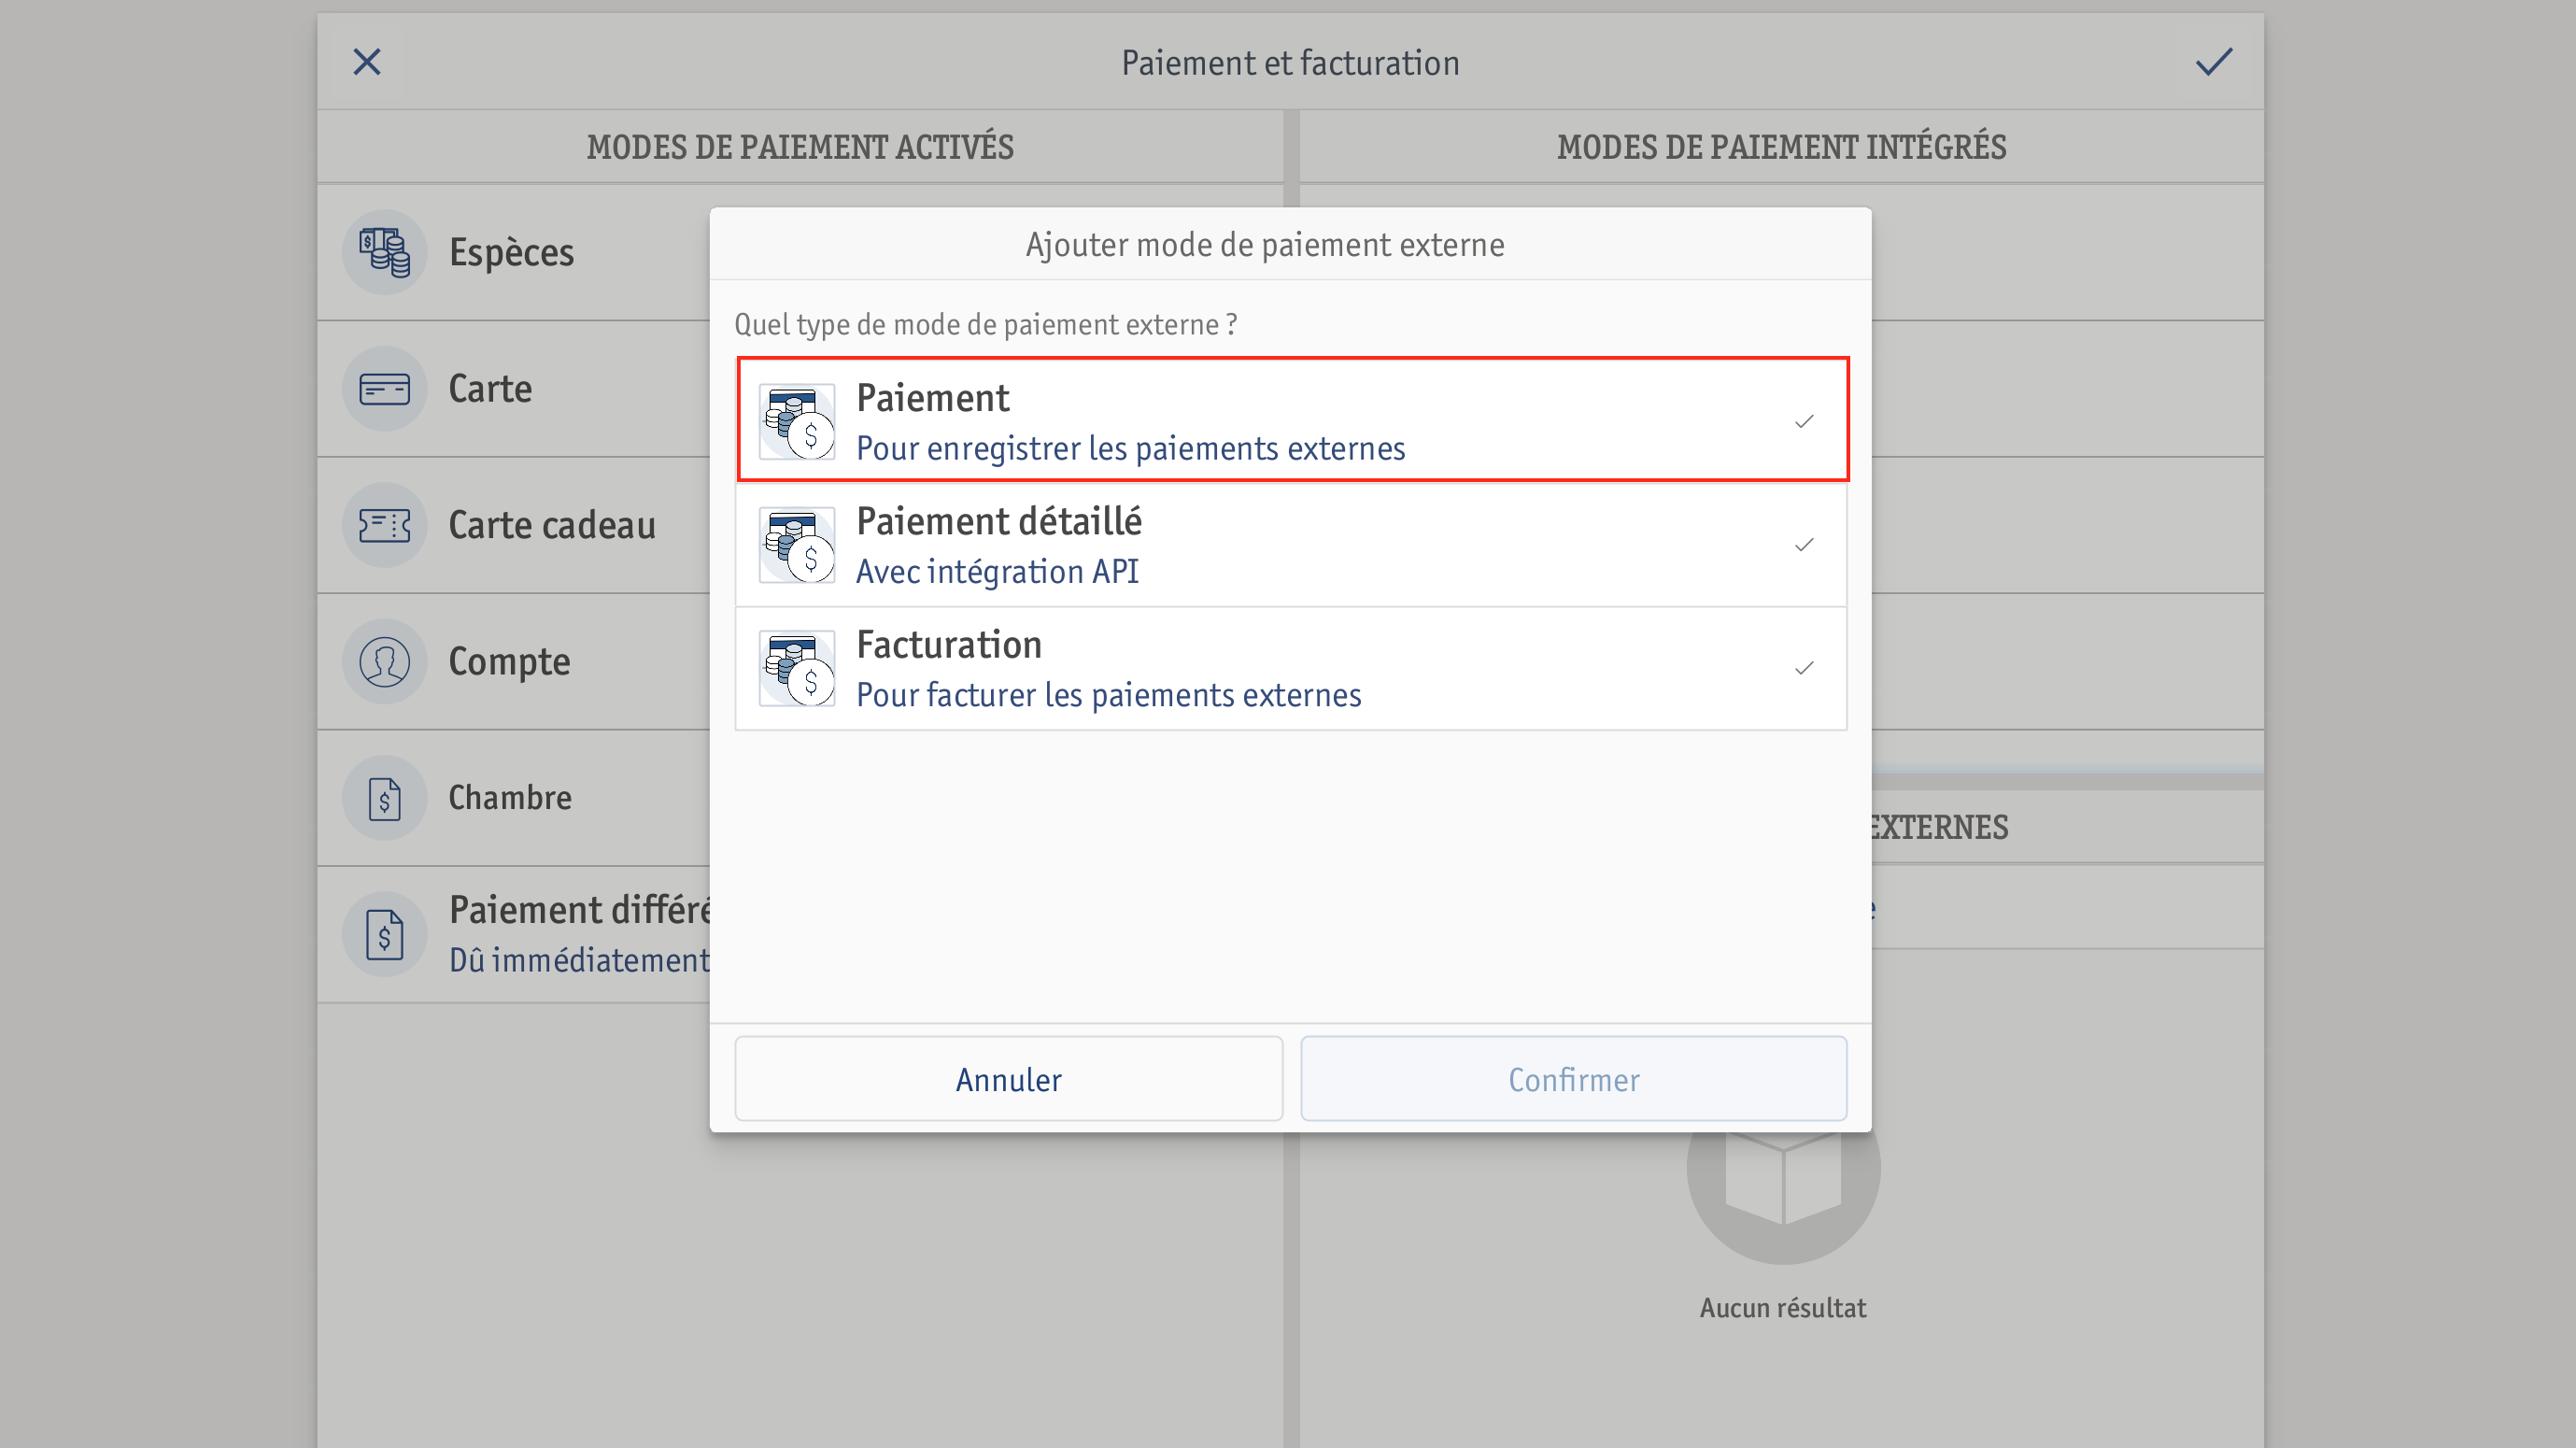This screenshot has height=1448, width=2576.
Task: Open the Modes de paiement intégrés header
Action: [x=1781, y=147]
